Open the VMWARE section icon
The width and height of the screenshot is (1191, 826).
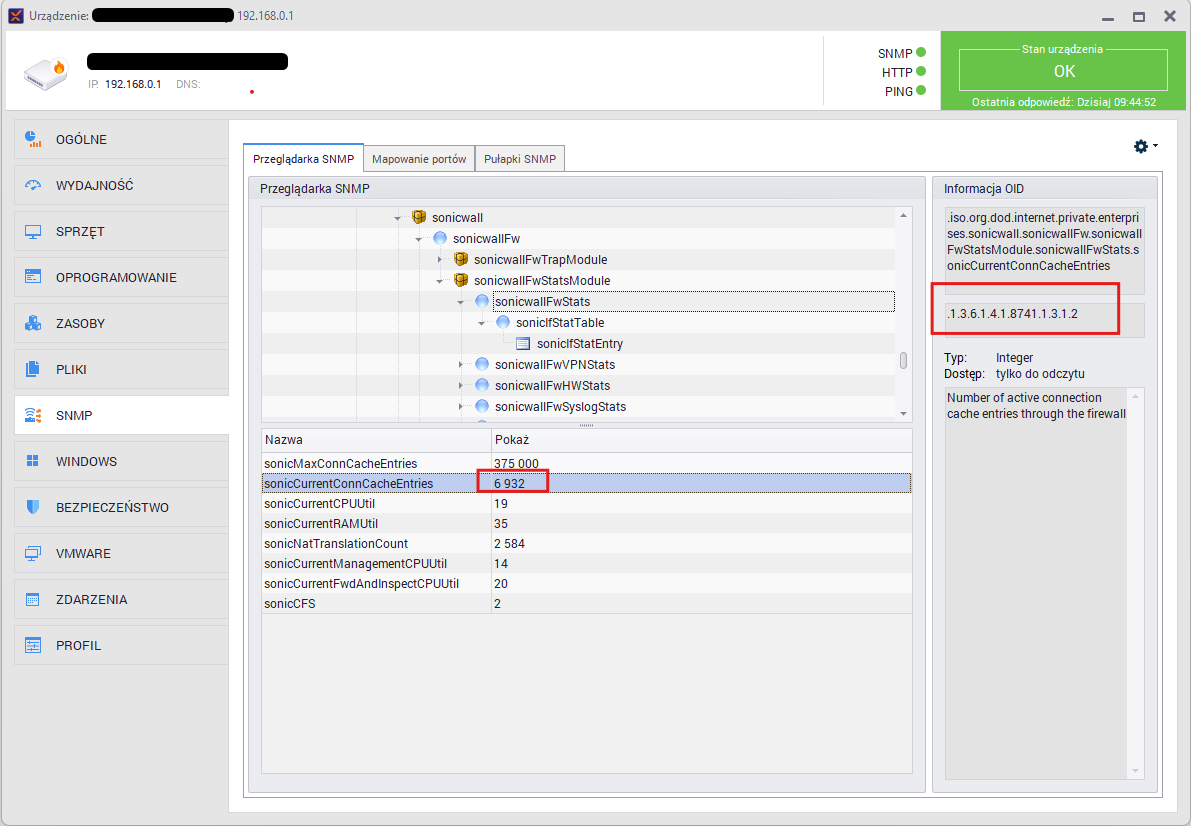[x=33, y=553]
